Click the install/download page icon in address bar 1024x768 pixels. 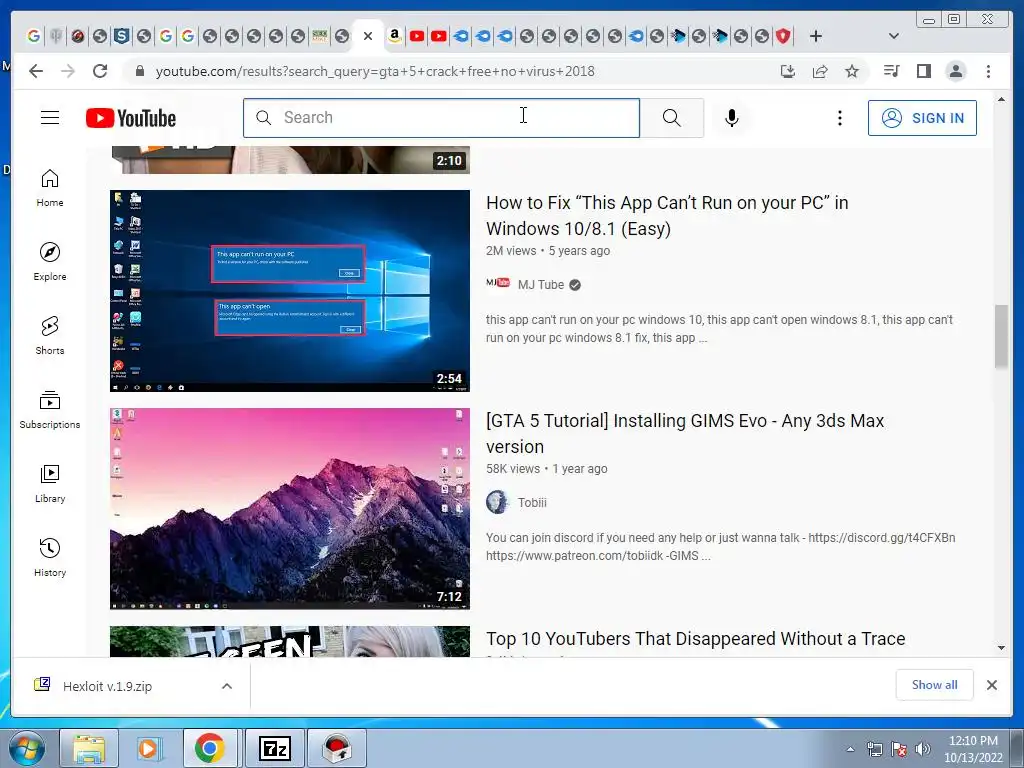pos(788,71)
